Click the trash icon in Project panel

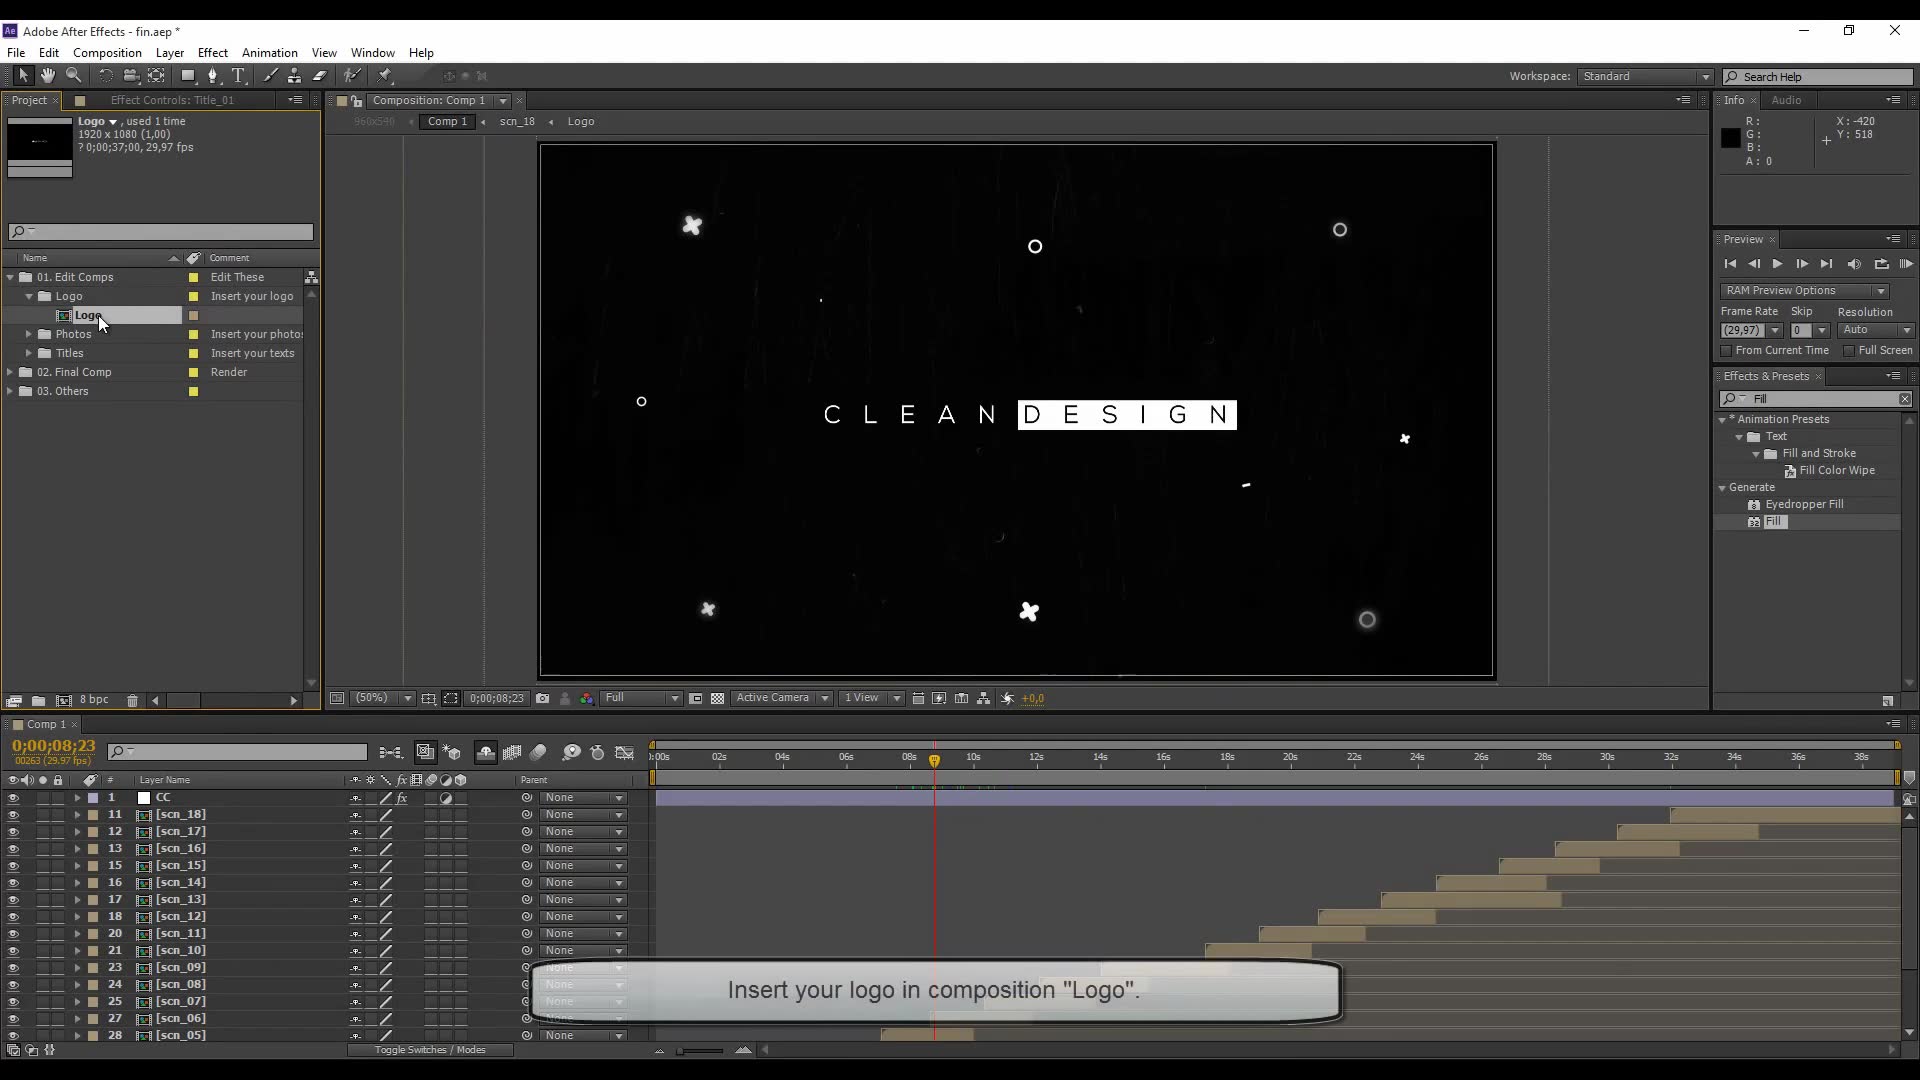pos(132,701)
